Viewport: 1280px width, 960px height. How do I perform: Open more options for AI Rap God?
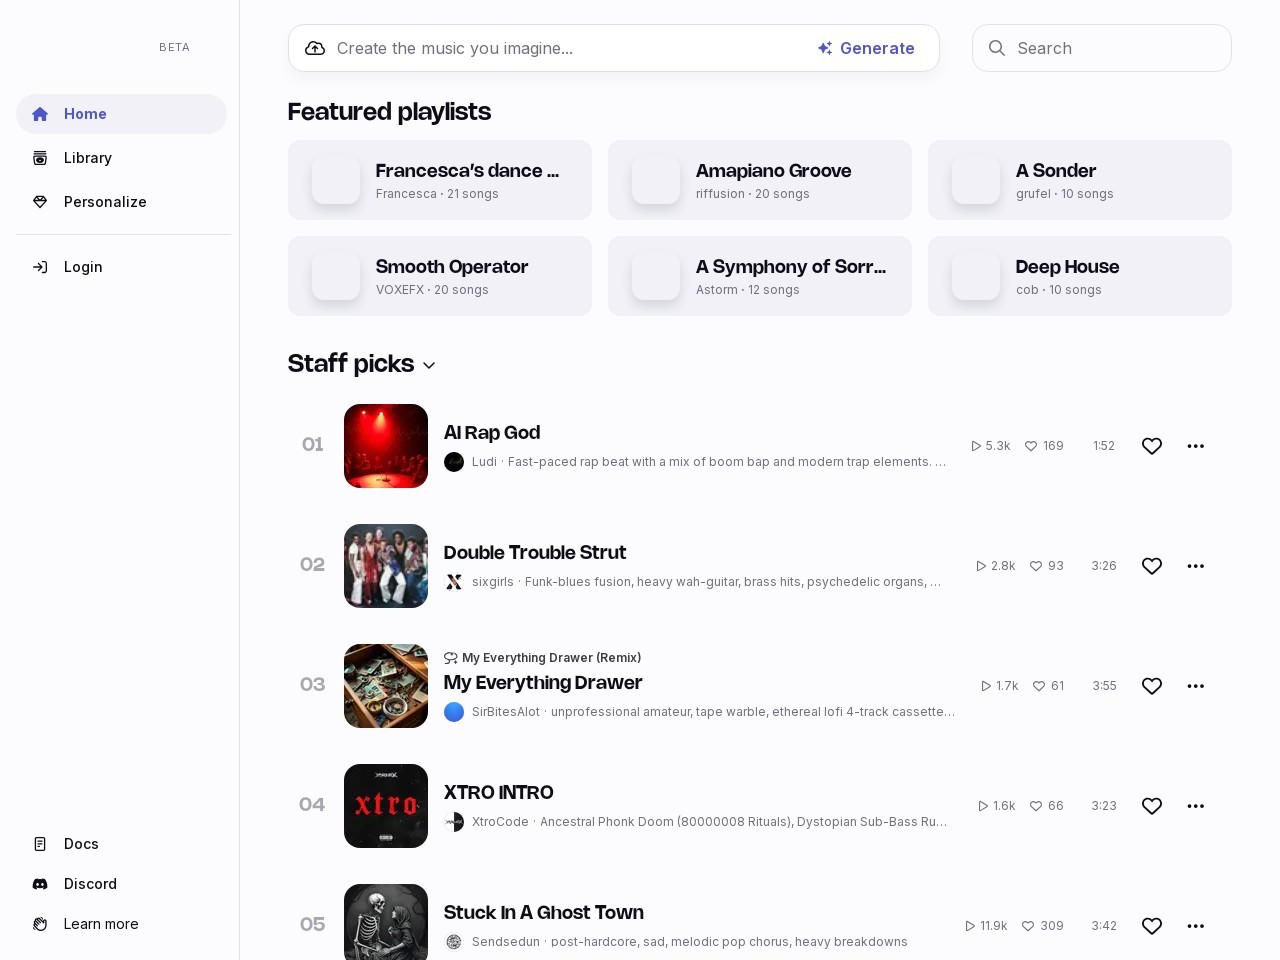(x=1195, y=446)
